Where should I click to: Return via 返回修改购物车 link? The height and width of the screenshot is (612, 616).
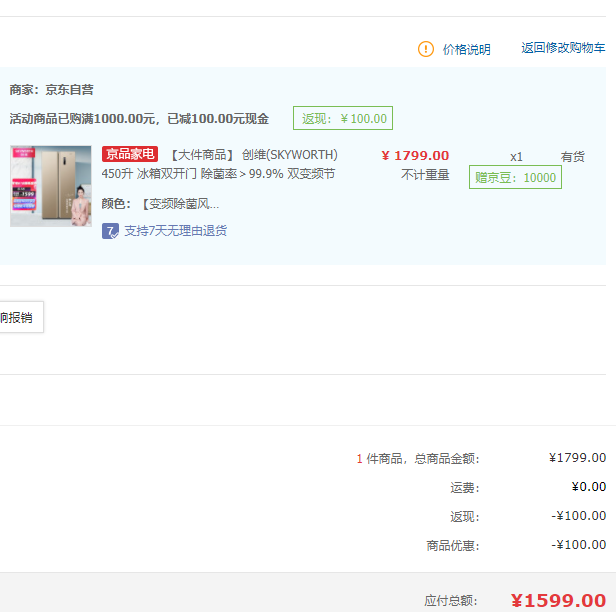(563, 48)
